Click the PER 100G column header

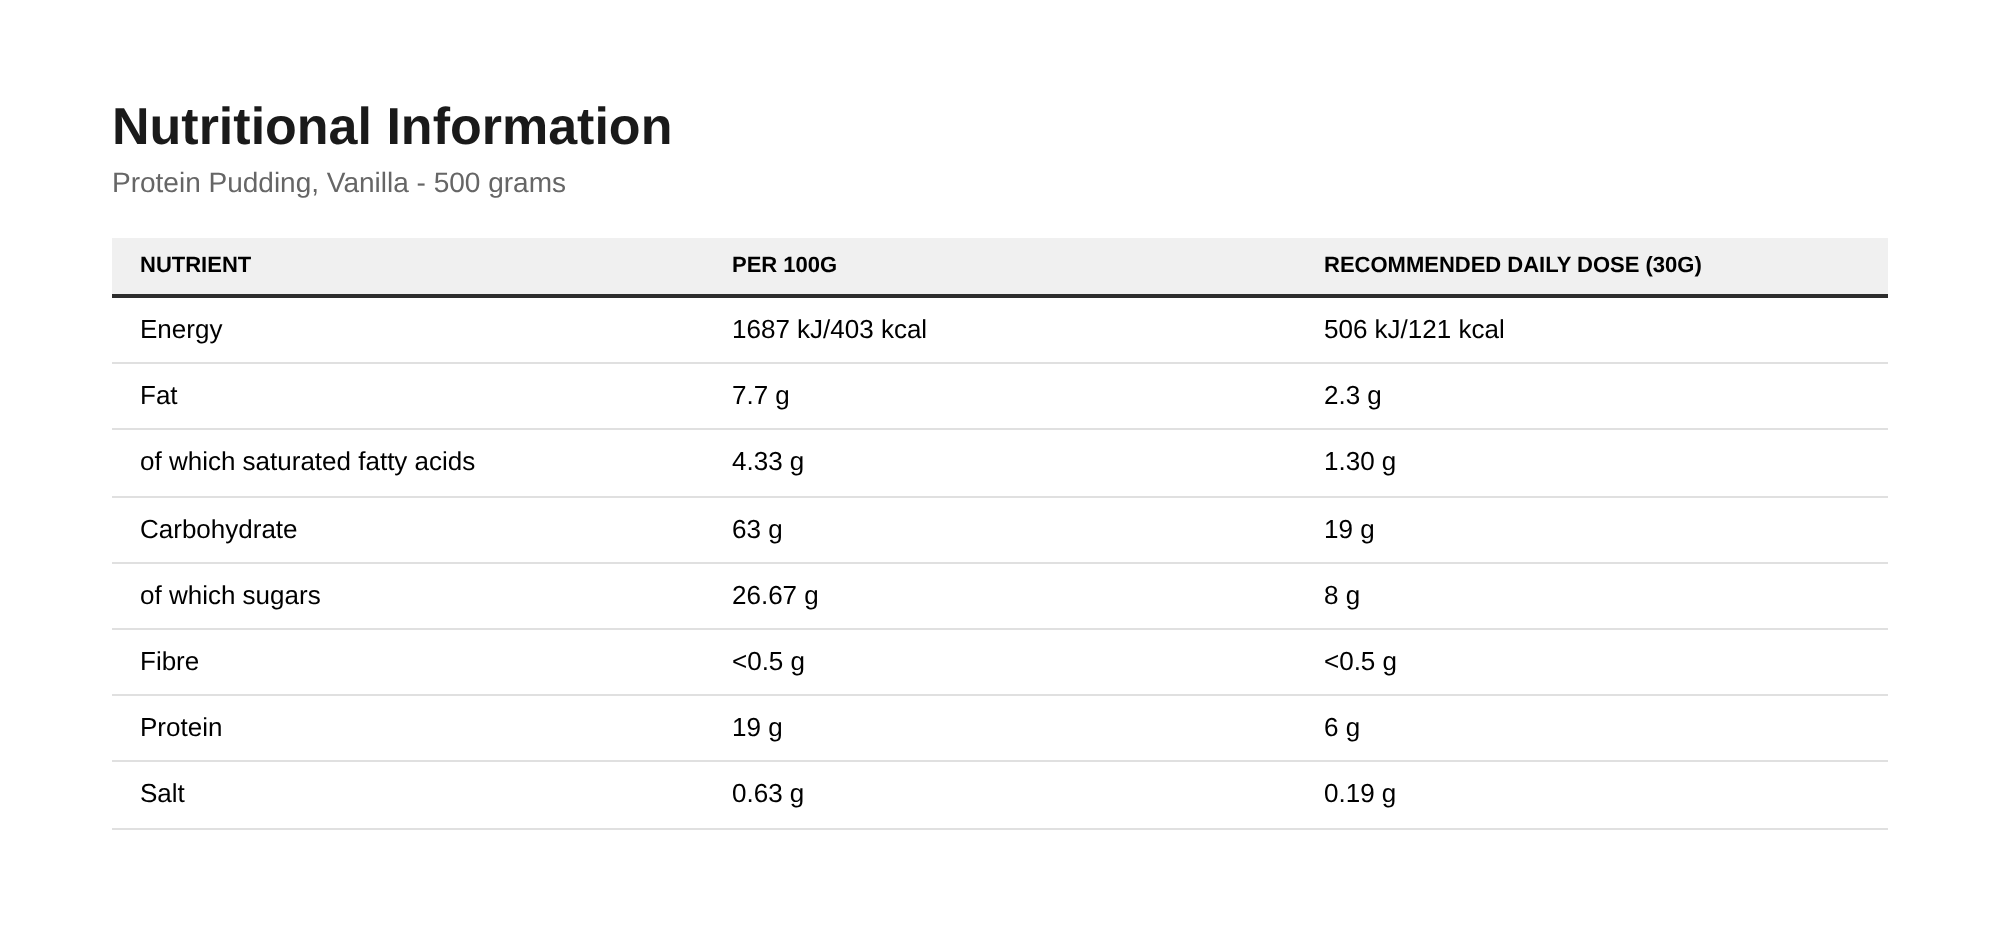[x=784, y=265]
